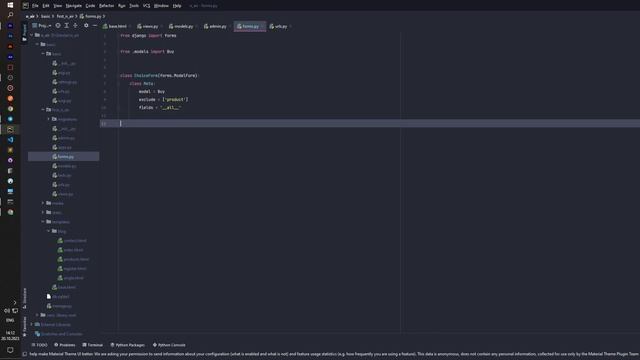Open the TODO tool window
Image resolution: width=640 pixels, height=360 pixels.
coord(40,345)
